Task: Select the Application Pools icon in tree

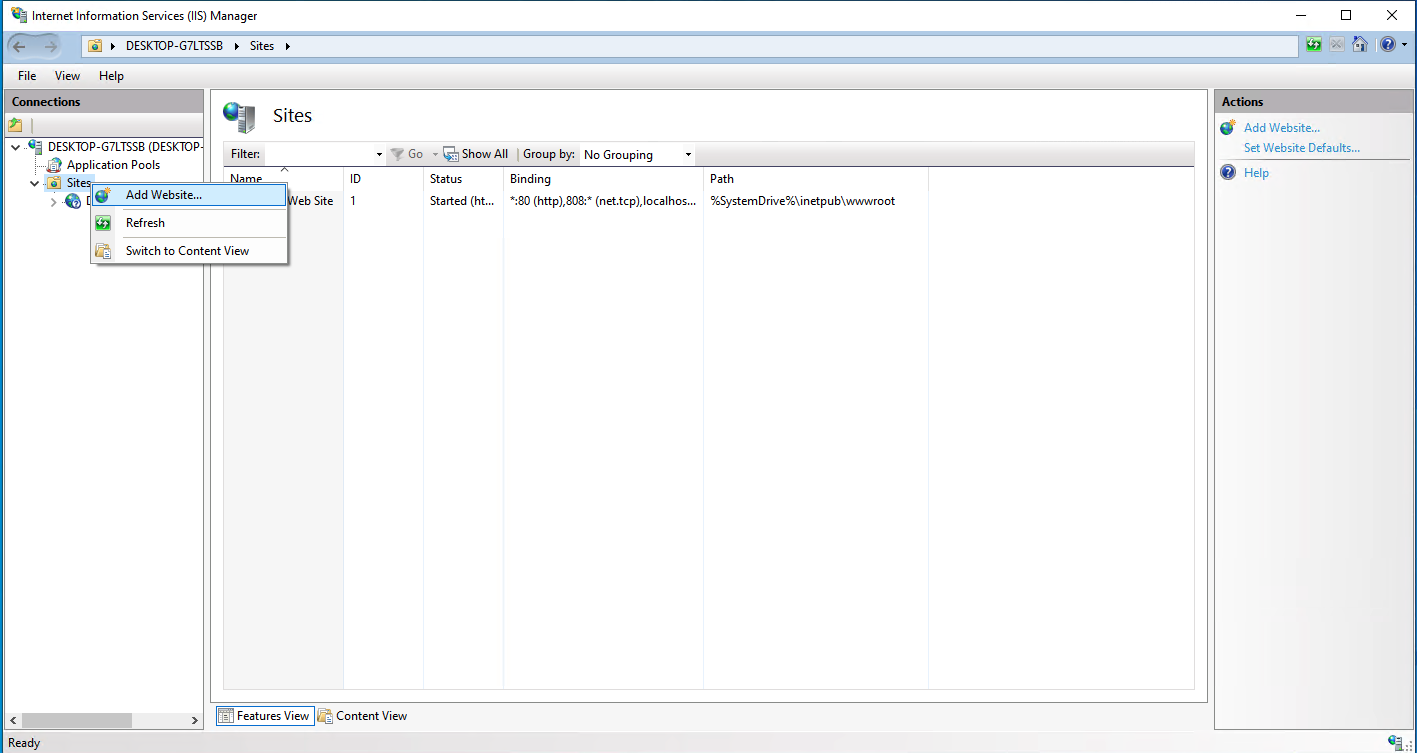Action: pos(56,165)
